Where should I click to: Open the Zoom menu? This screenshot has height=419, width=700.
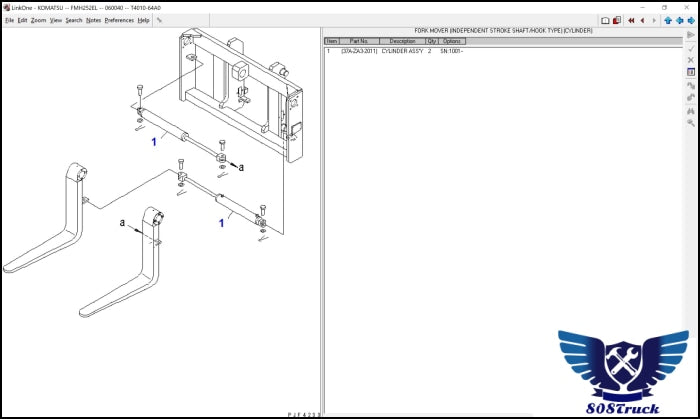38,20
